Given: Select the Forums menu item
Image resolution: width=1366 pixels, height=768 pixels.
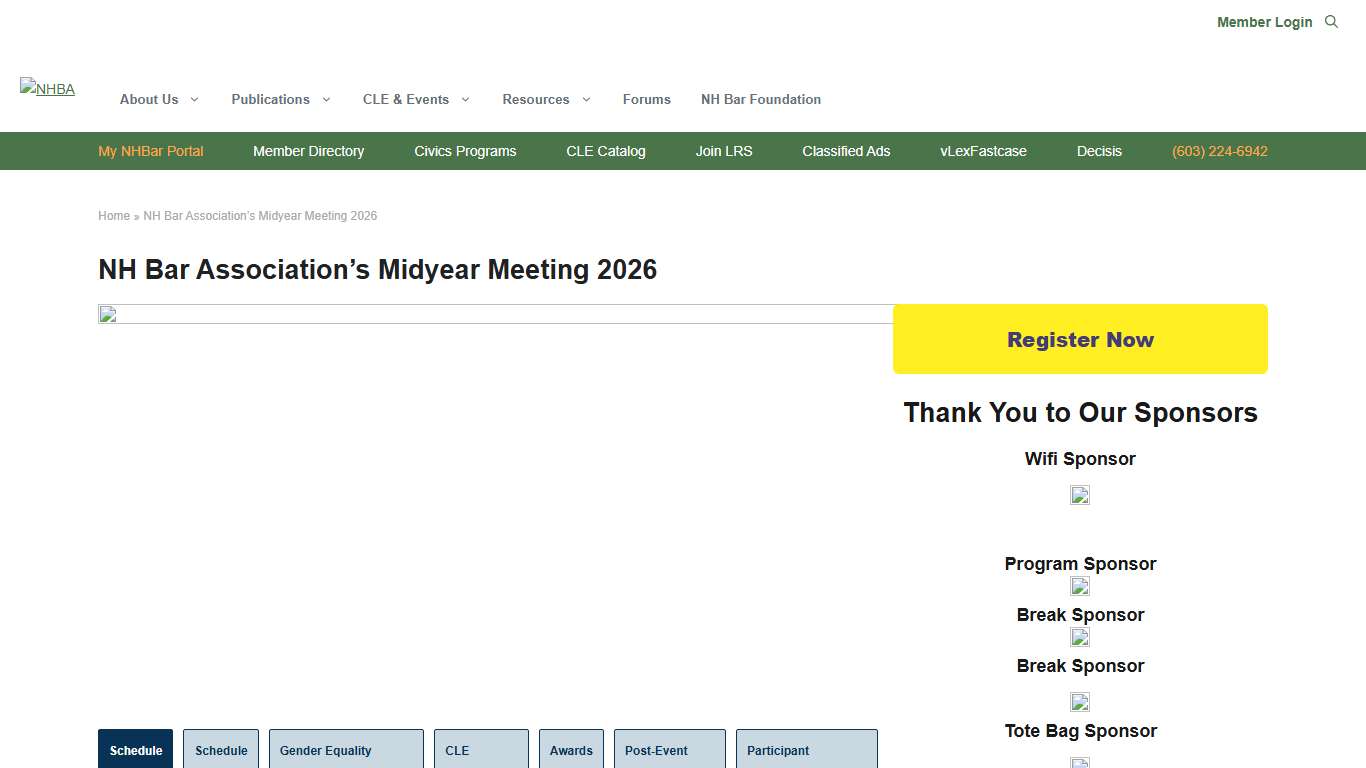Looking at the screenshot, I should pyautogui.click(x=646, y=99).
